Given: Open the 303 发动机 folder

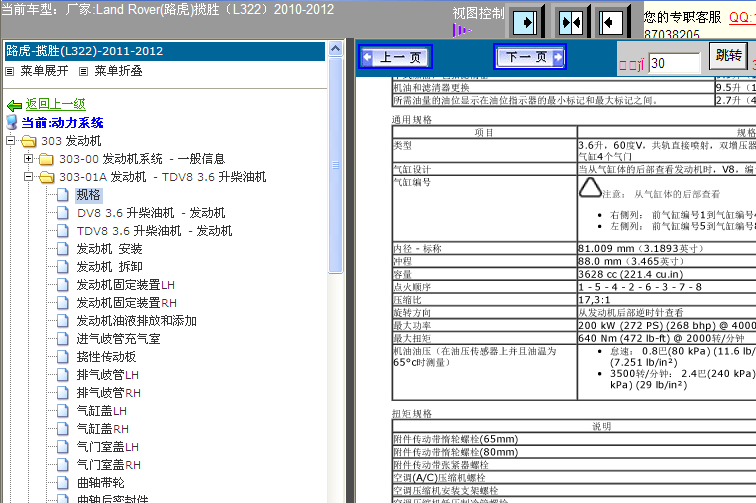Looking at the screenshot, I should point(71,141).
